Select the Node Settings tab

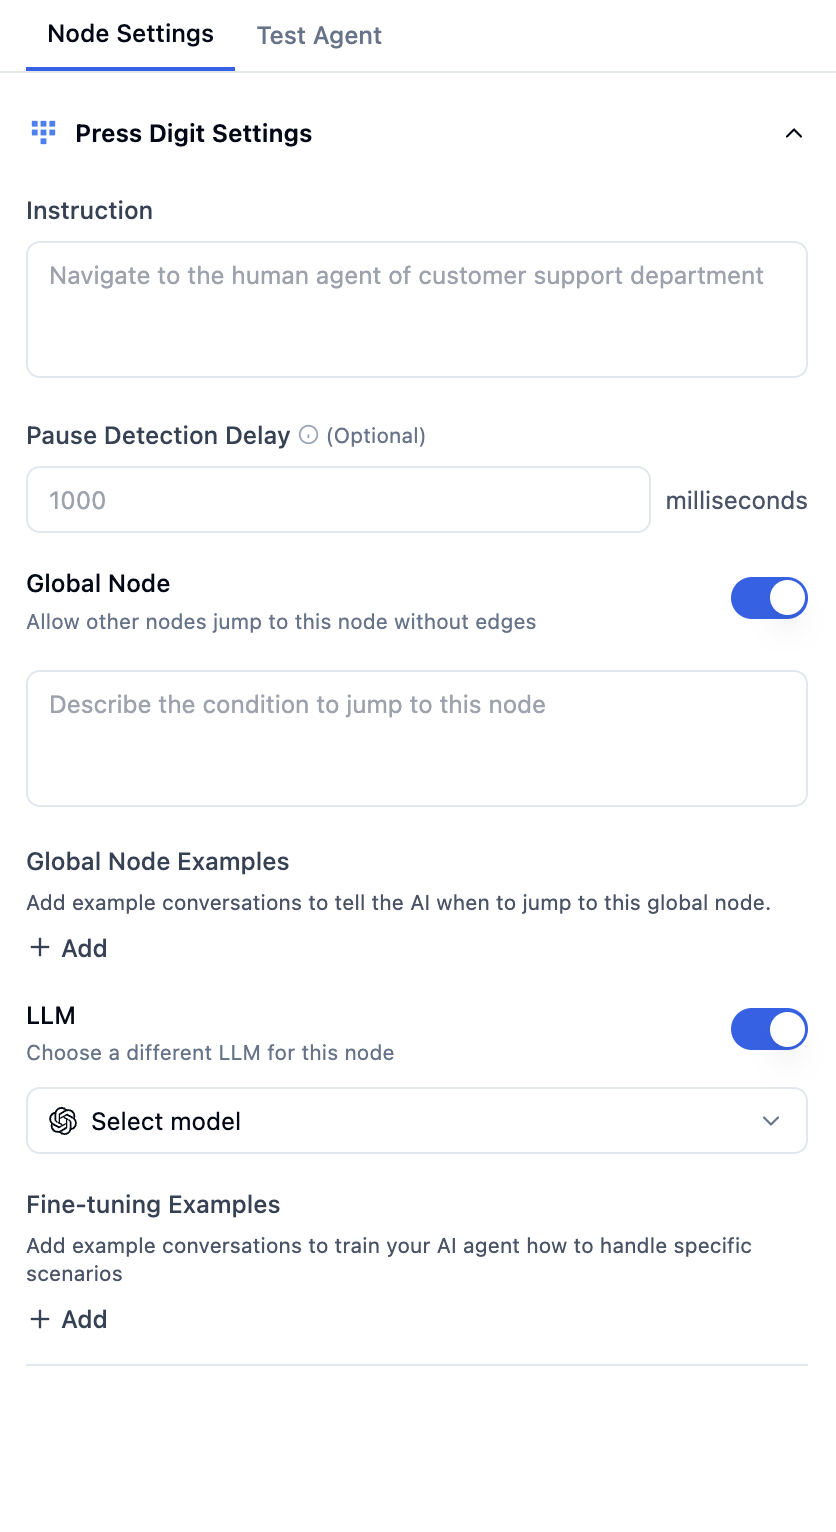130,34
